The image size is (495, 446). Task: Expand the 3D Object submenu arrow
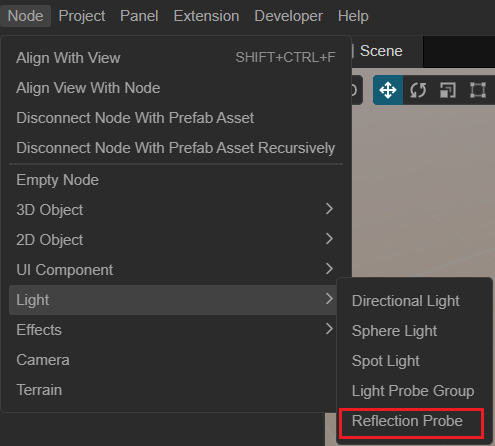coord(329,209)
